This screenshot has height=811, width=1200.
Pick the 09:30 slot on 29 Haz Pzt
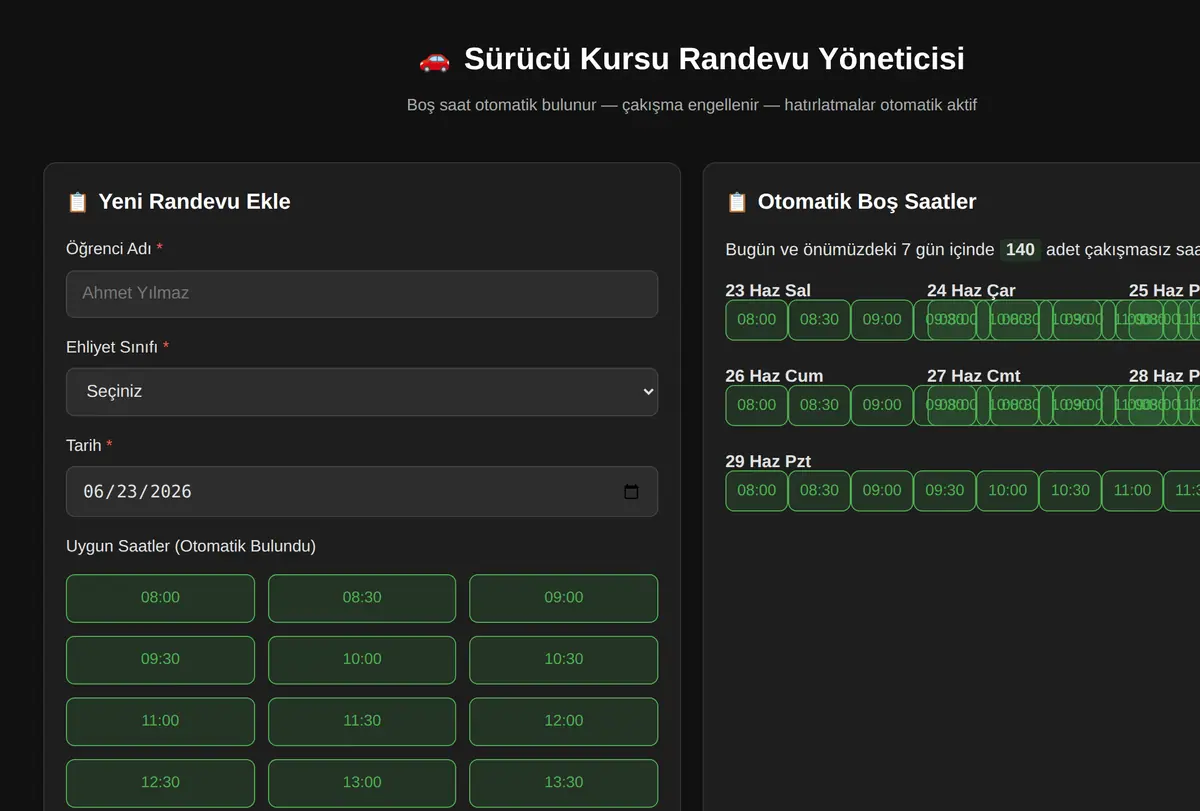(945, 491)
